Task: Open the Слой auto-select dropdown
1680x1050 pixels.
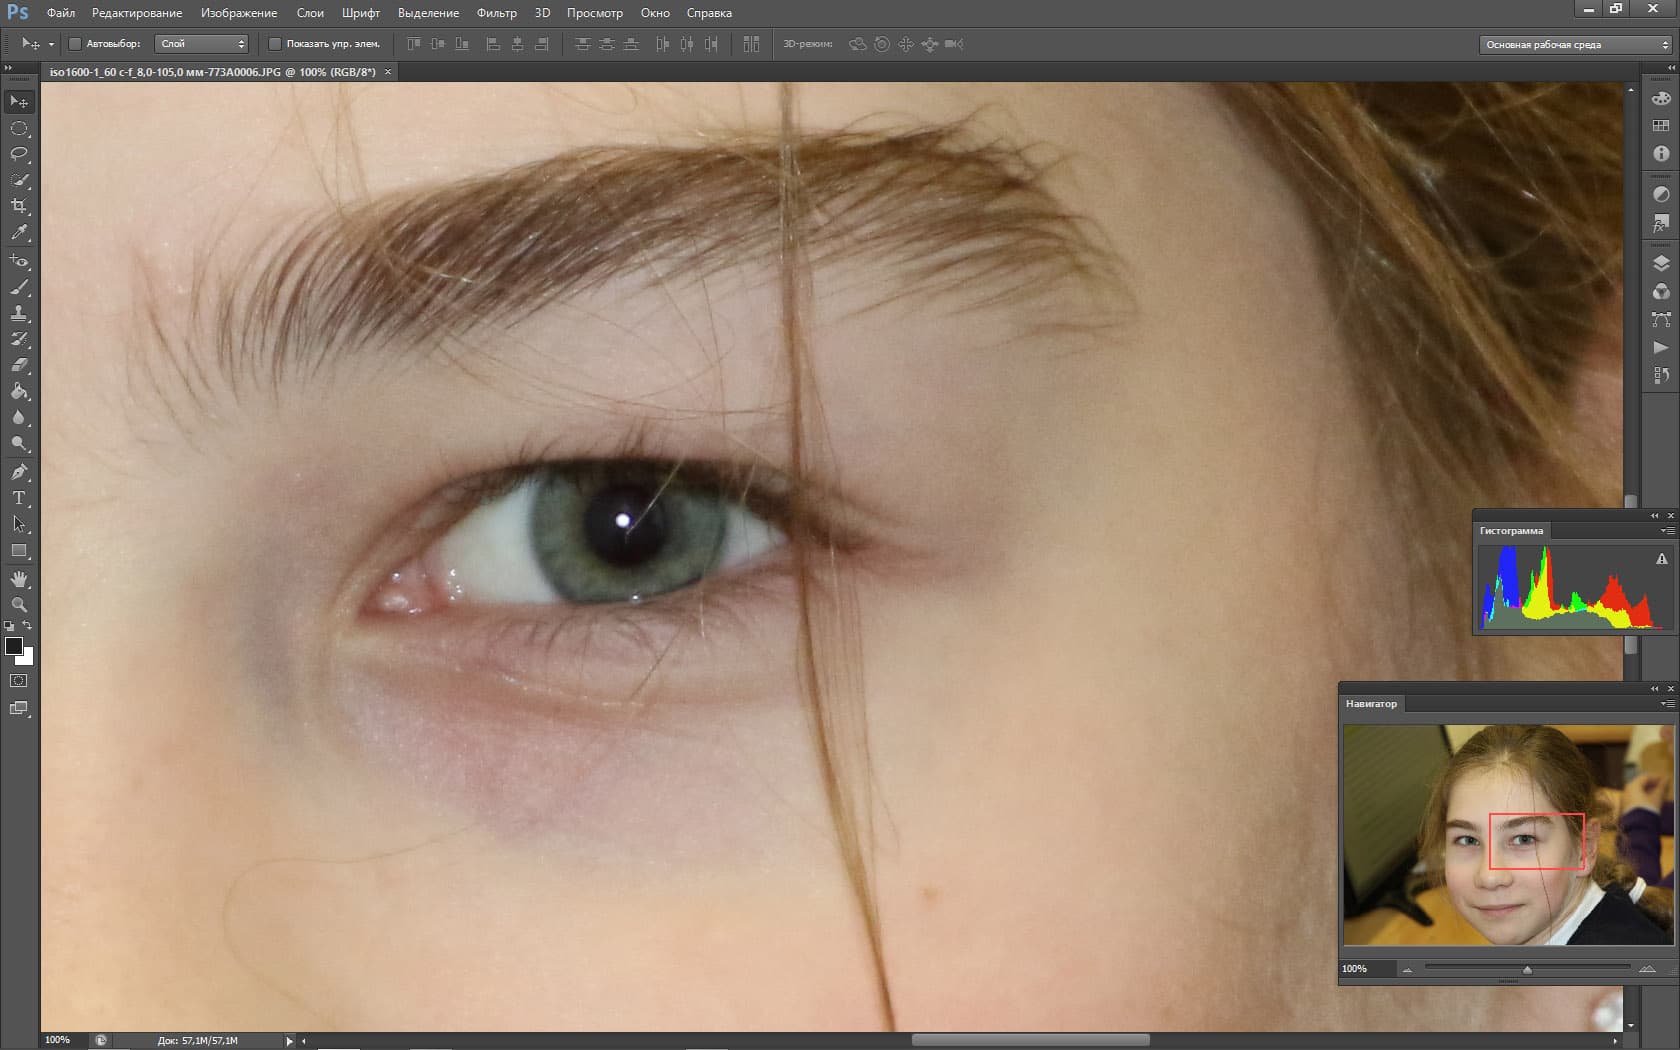Action: coord(202,44)
